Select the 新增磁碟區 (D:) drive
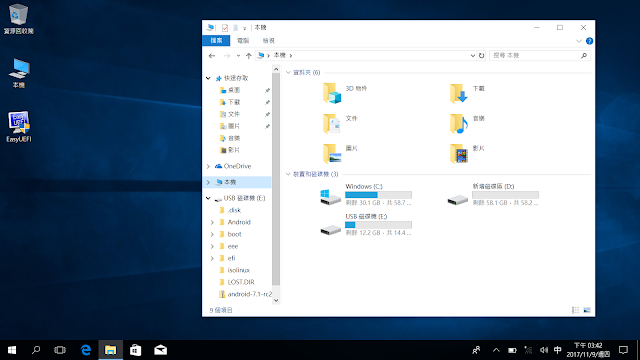 493,194
